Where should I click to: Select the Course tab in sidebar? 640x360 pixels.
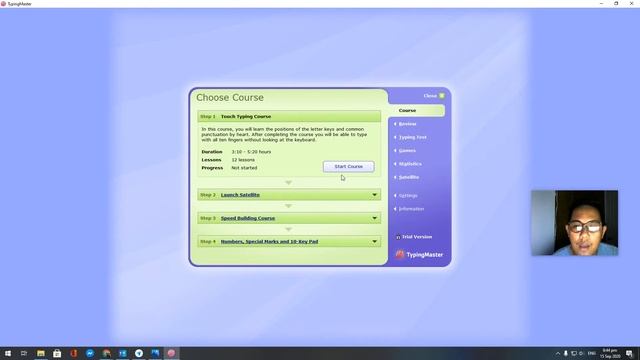[x=417, y=111]
